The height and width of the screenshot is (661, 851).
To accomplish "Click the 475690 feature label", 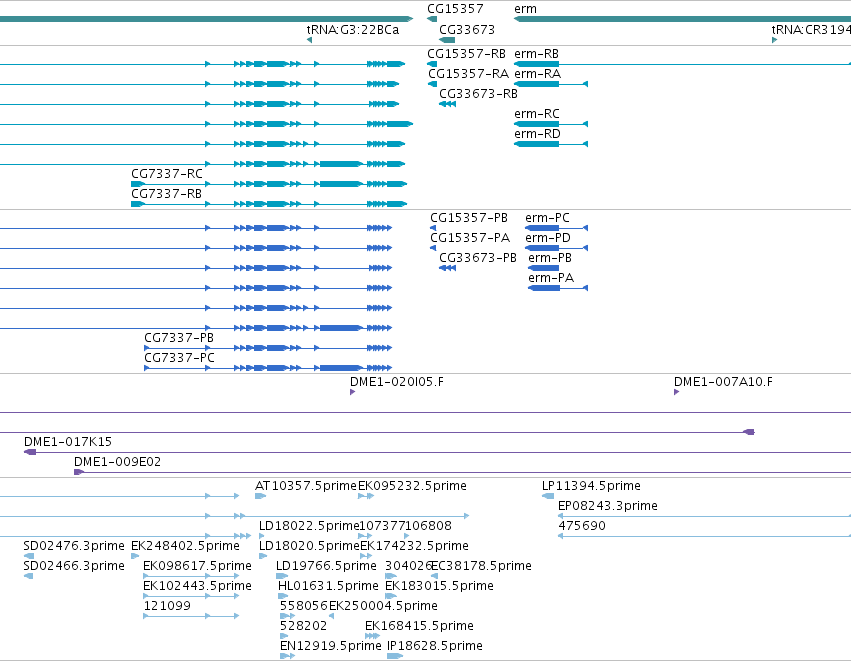I will pyautogui.click(x=582, y=526).
